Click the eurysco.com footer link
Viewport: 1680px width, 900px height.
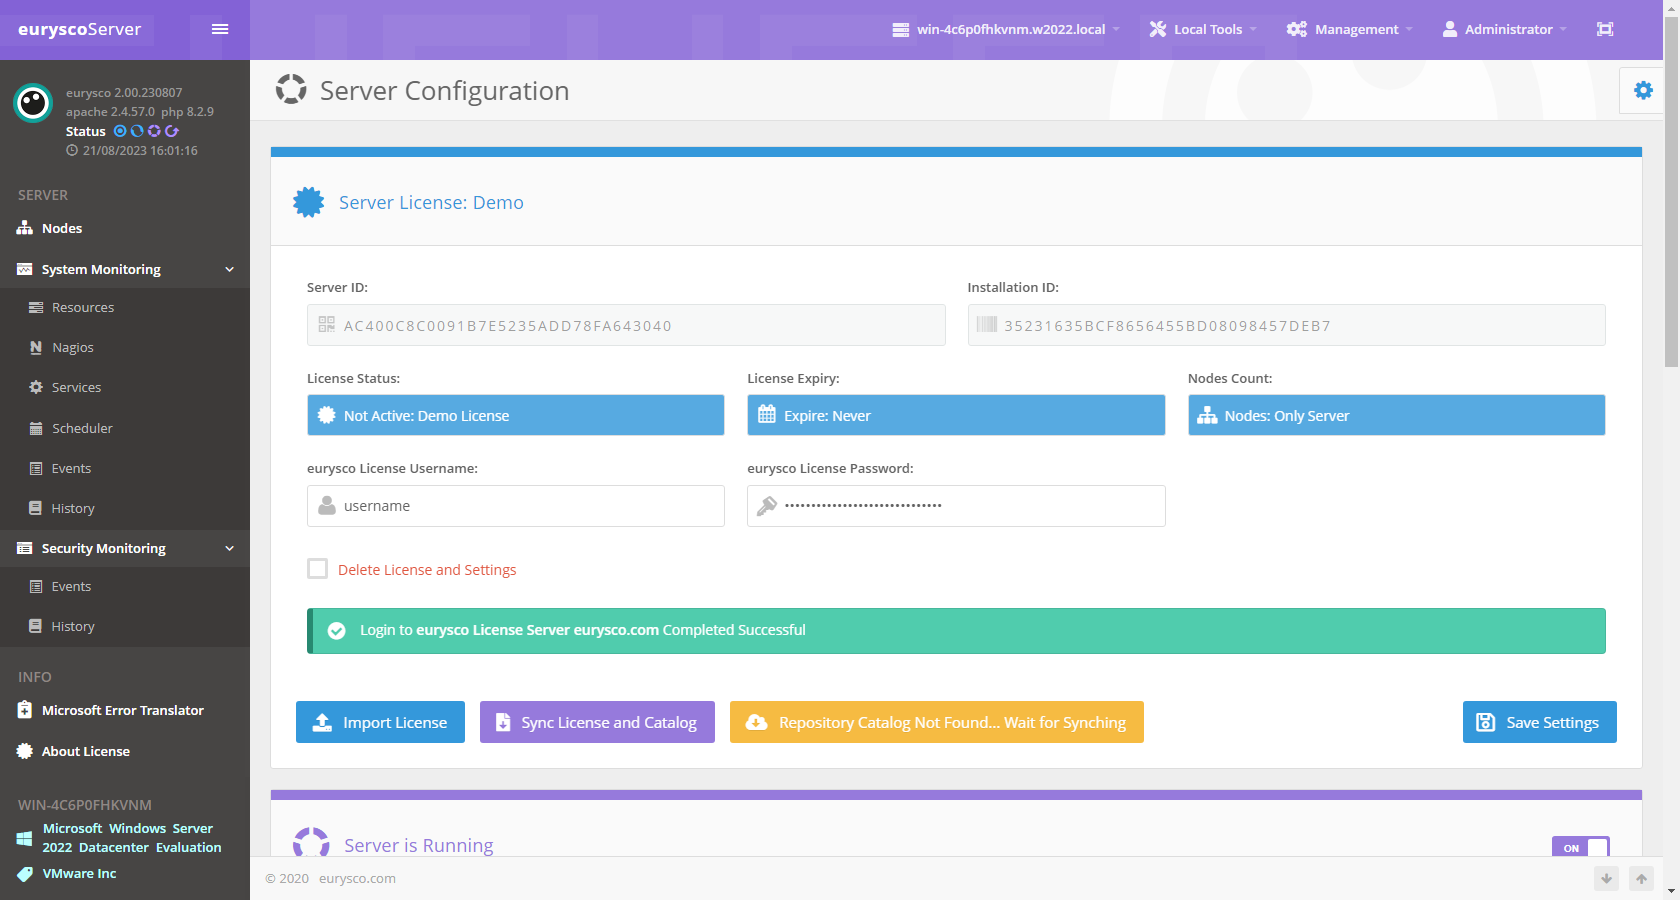point(357,879)
